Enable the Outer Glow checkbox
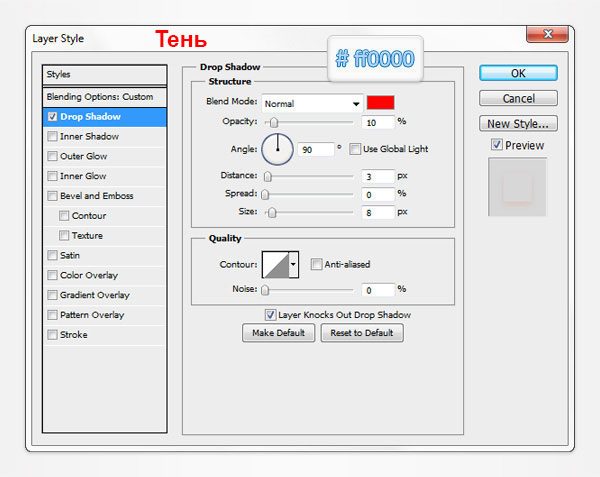This screenshot has width=600, height=477. click(52, 156)
